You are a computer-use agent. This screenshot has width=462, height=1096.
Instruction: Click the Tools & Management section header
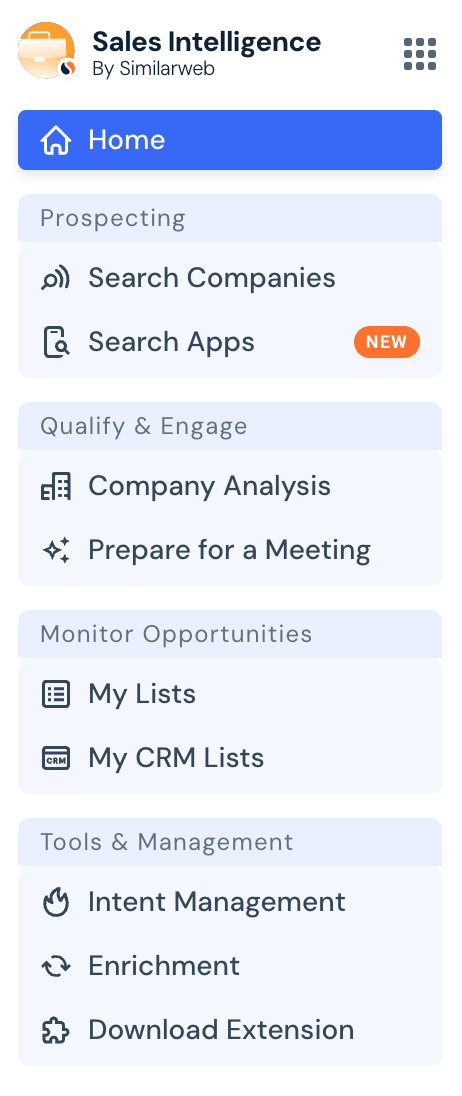click(230, 842)
